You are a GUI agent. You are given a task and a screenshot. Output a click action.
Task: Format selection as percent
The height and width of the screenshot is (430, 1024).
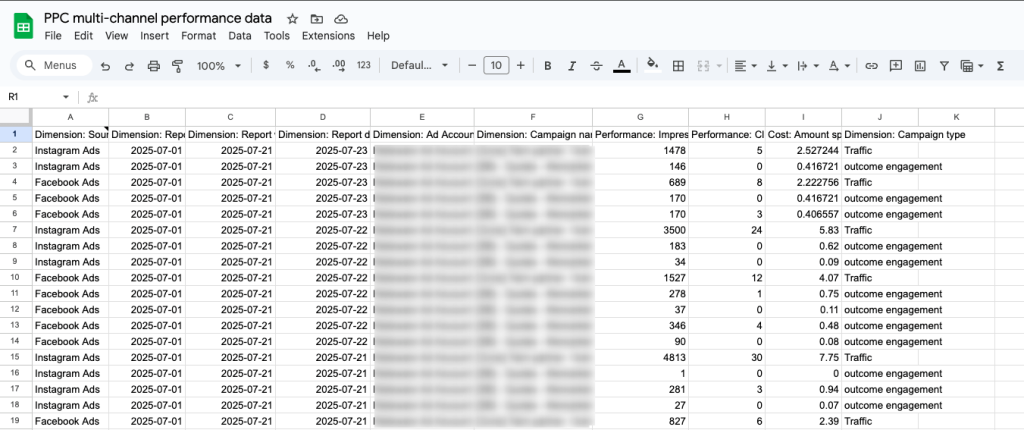click(x=290, y=65)
